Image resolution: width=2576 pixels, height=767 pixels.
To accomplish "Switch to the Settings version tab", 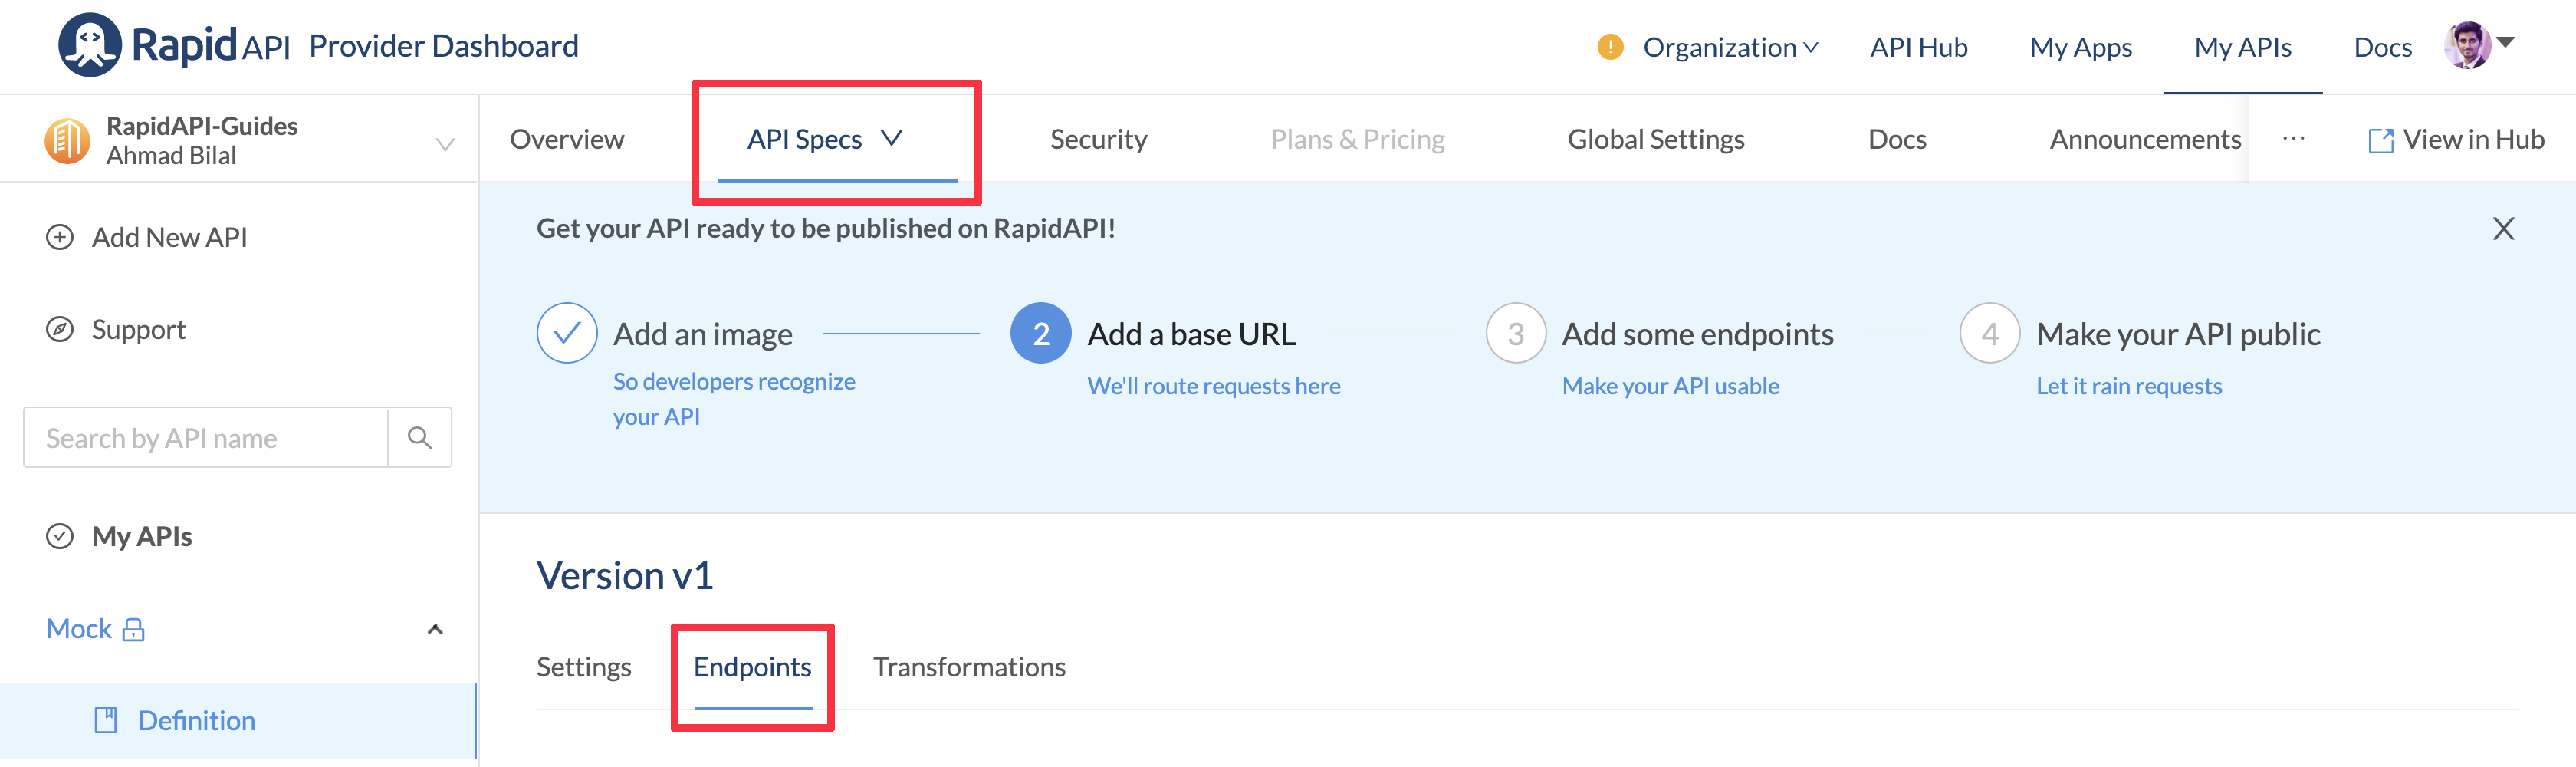I will (584, 667).
